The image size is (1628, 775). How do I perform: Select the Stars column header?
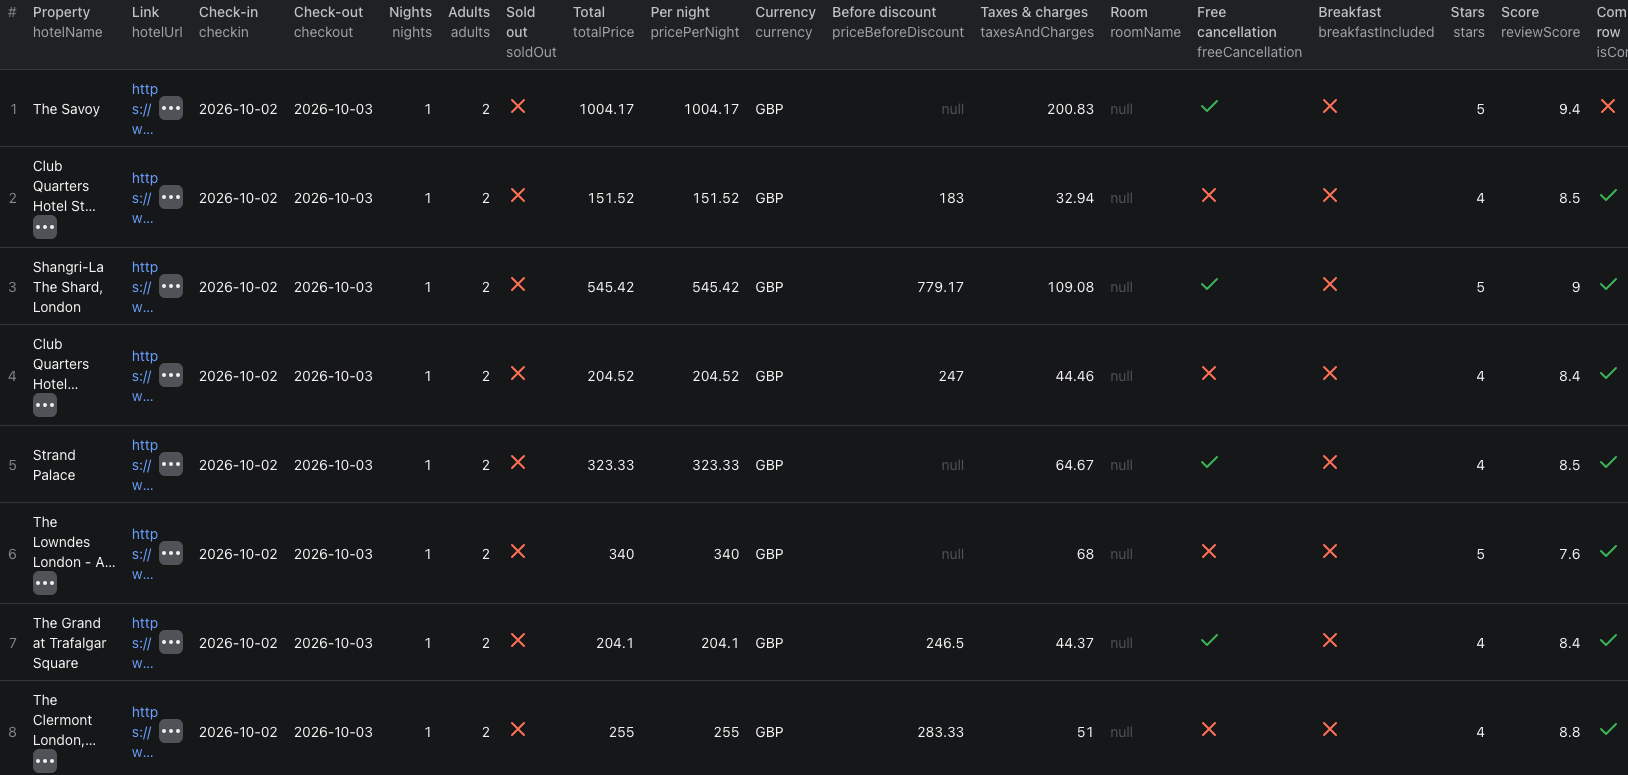1468,22
